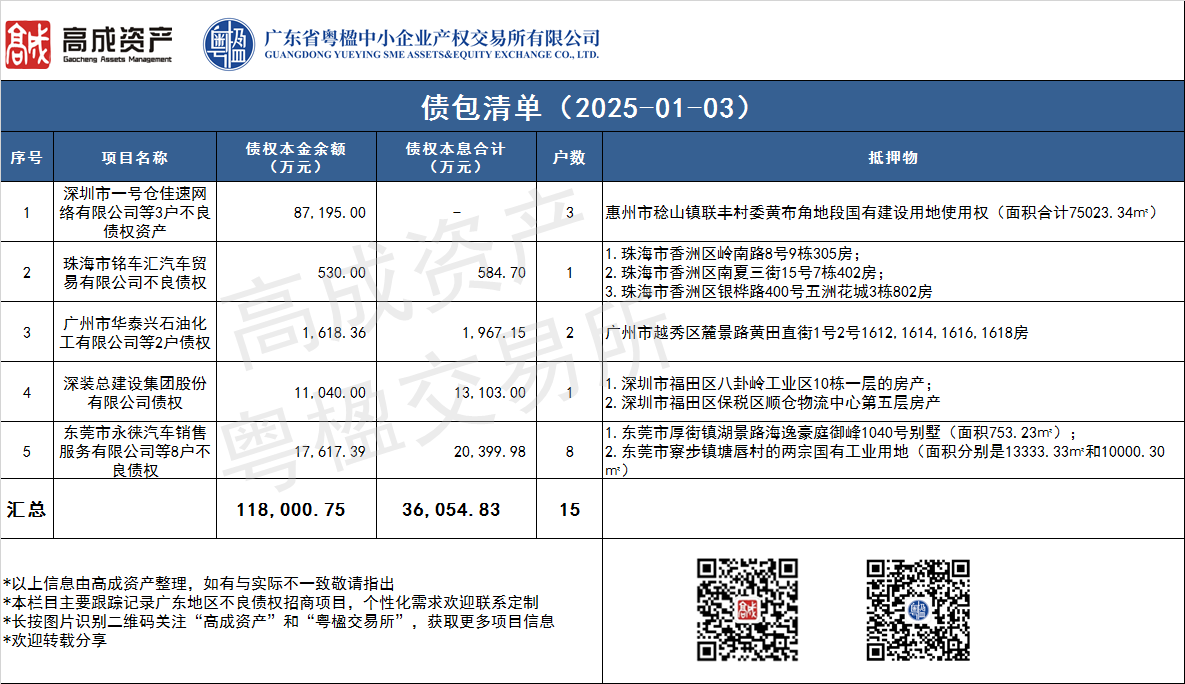Click the red 高成资产 logo icon
This screenshot has height=684, width=1185.
coord(28,45)
